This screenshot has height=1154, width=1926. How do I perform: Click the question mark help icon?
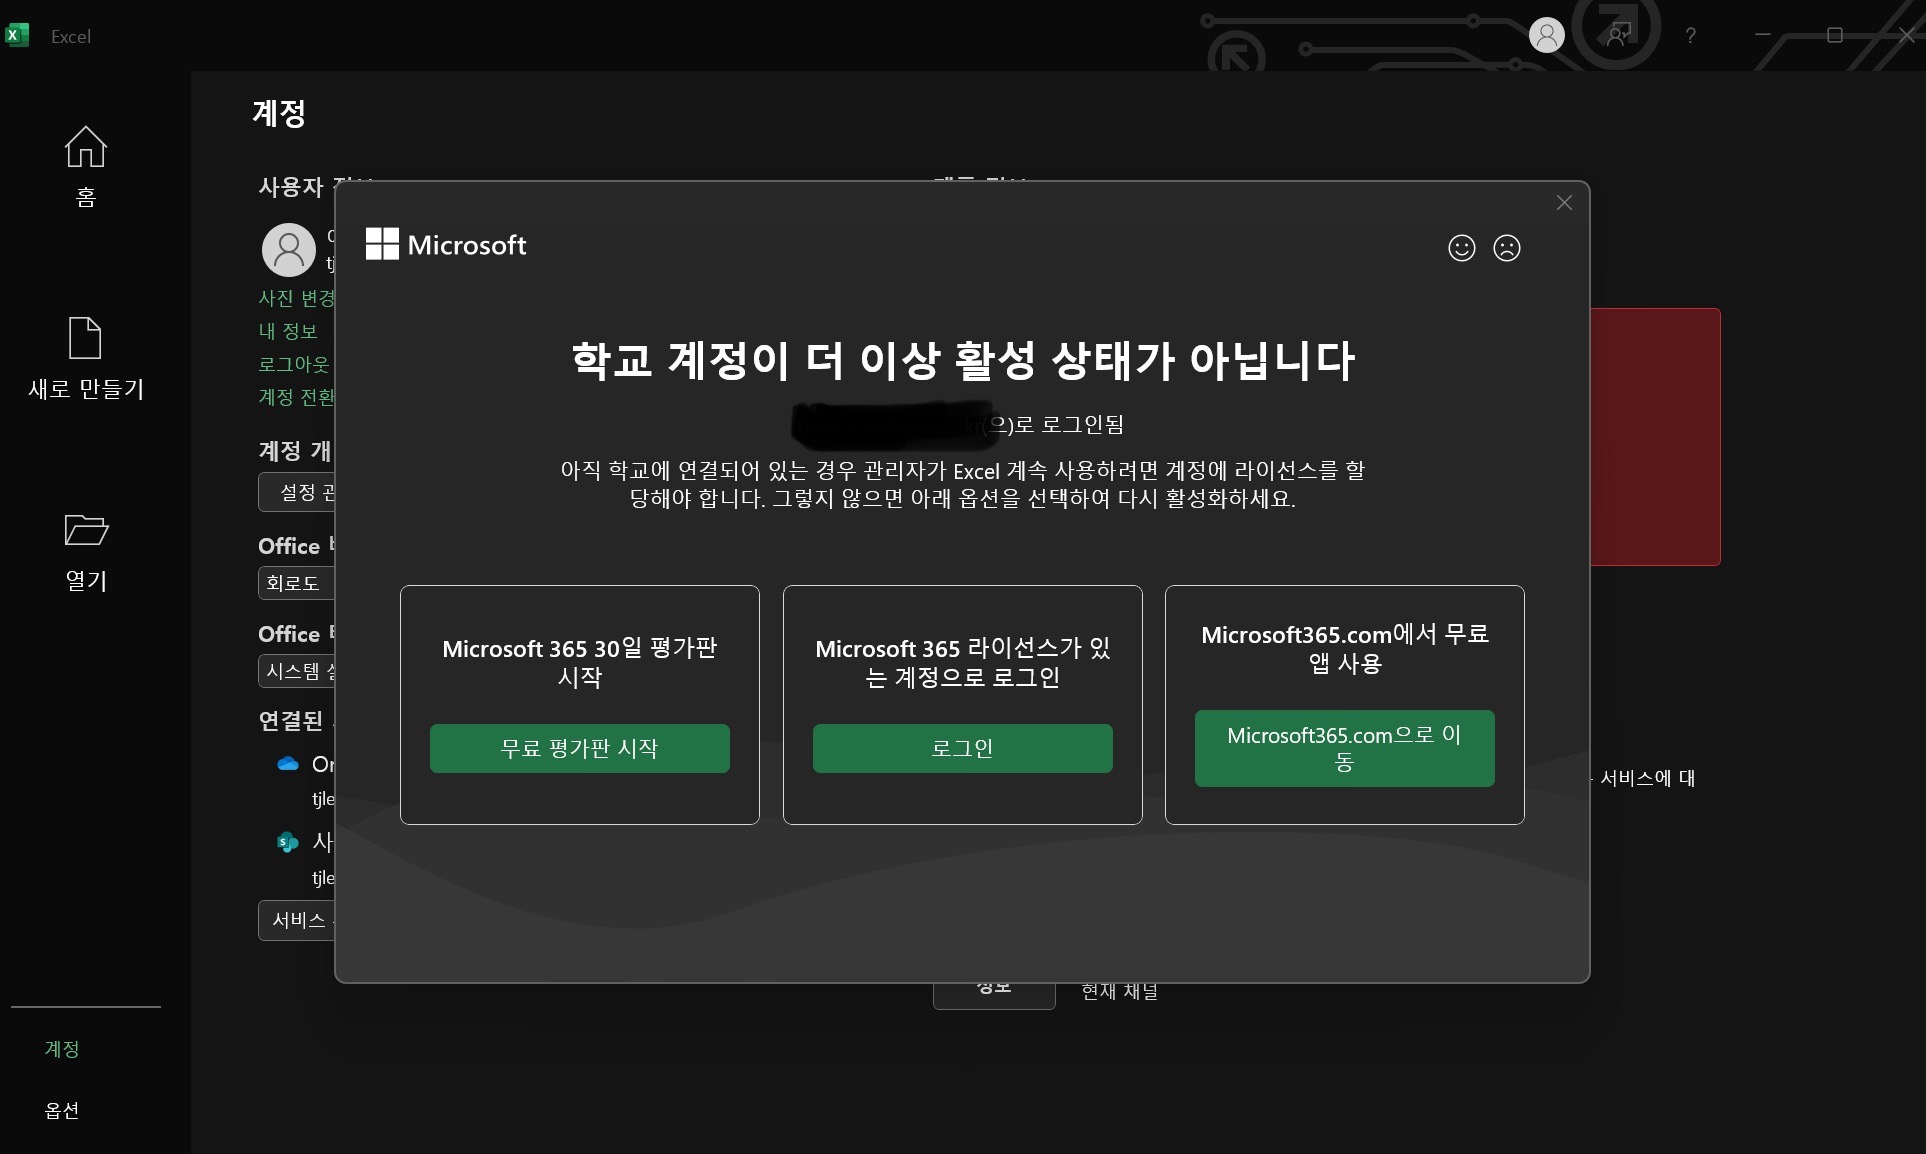[1690, 35]
